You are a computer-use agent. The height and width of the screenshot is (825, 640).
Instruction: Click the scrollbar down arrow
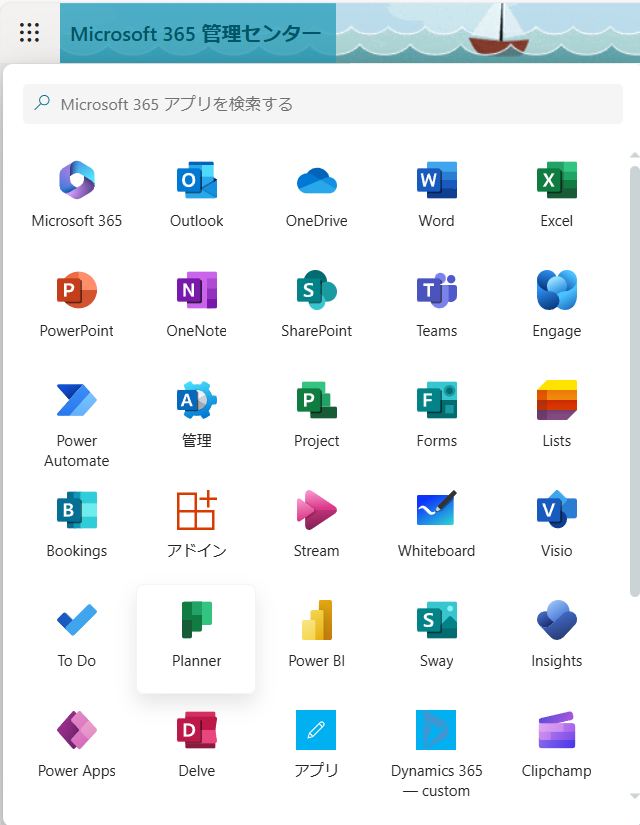(634, 796)
